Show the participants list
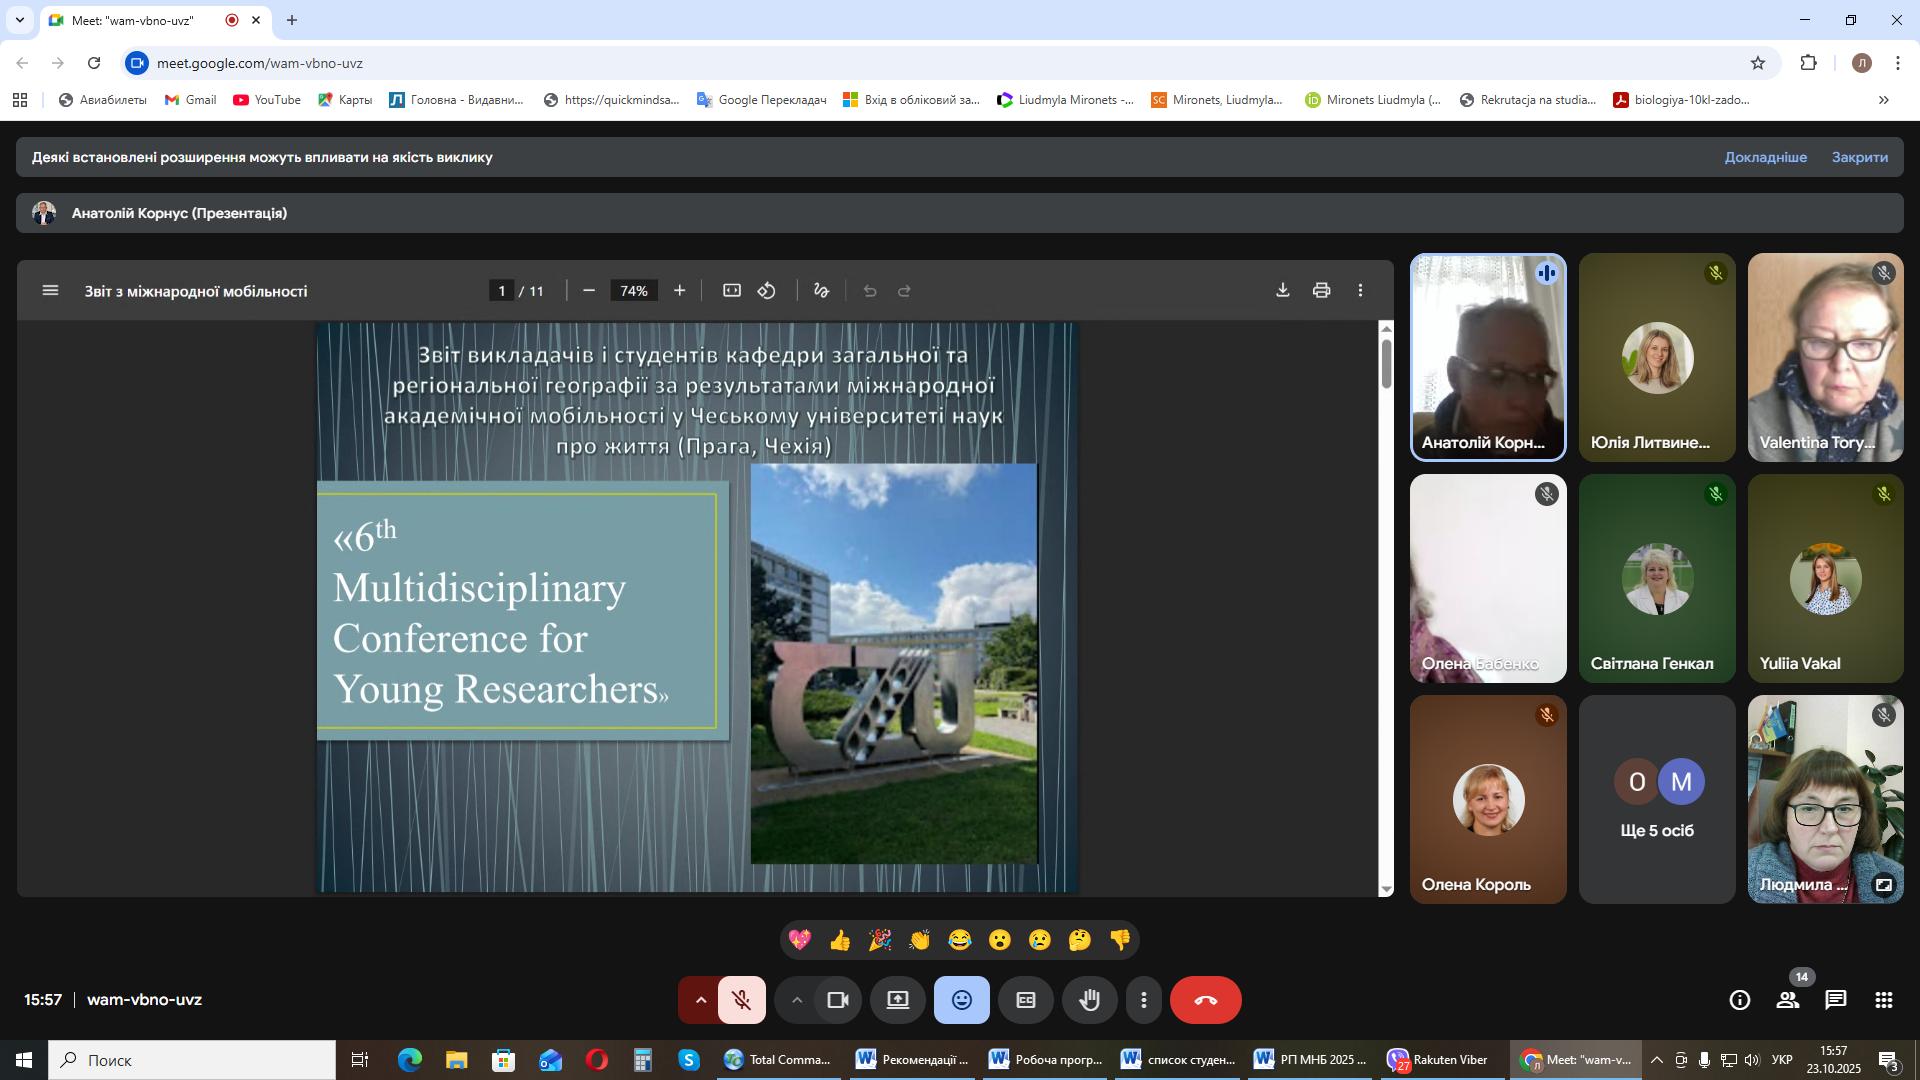Screen dimensions: 1920x1080 coord(1787,1000)
